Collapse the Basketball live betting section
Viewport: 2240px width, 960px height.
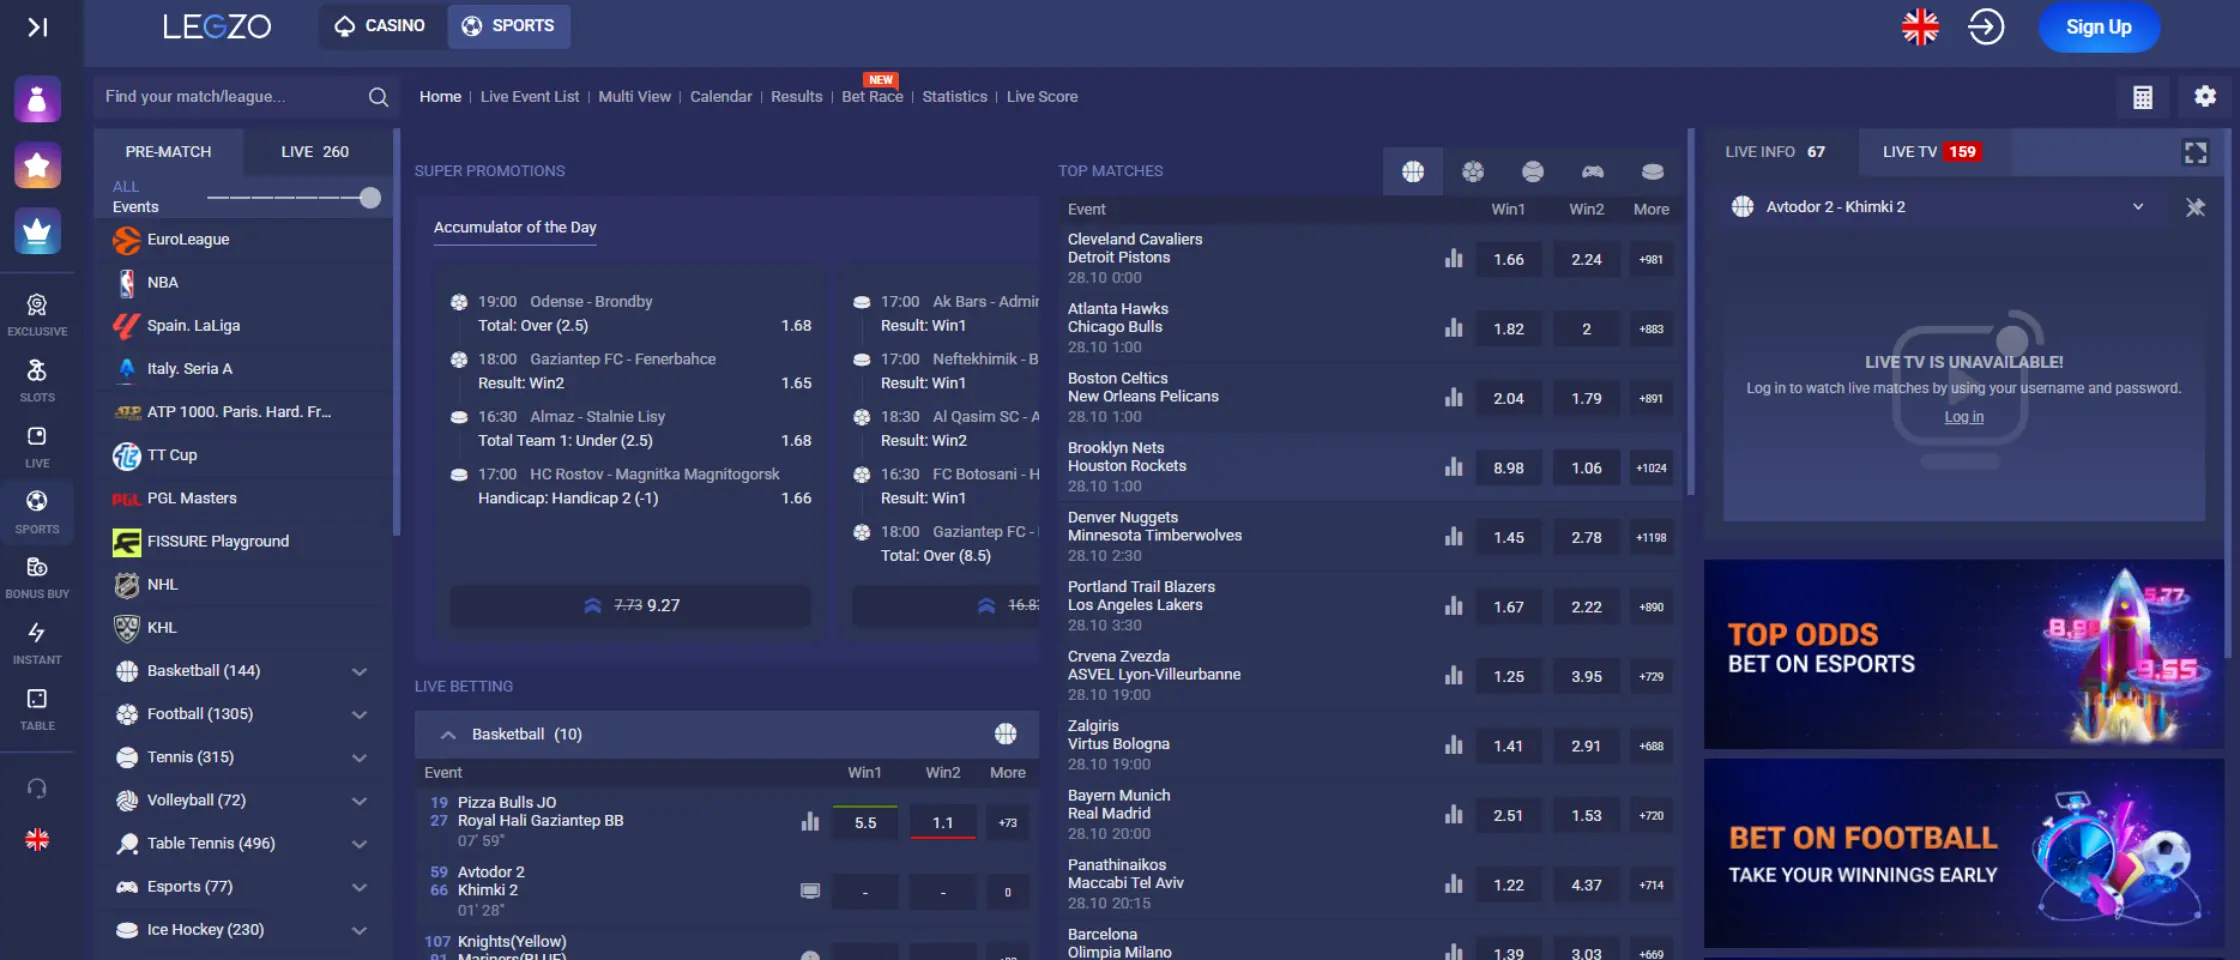pos(448,733)
